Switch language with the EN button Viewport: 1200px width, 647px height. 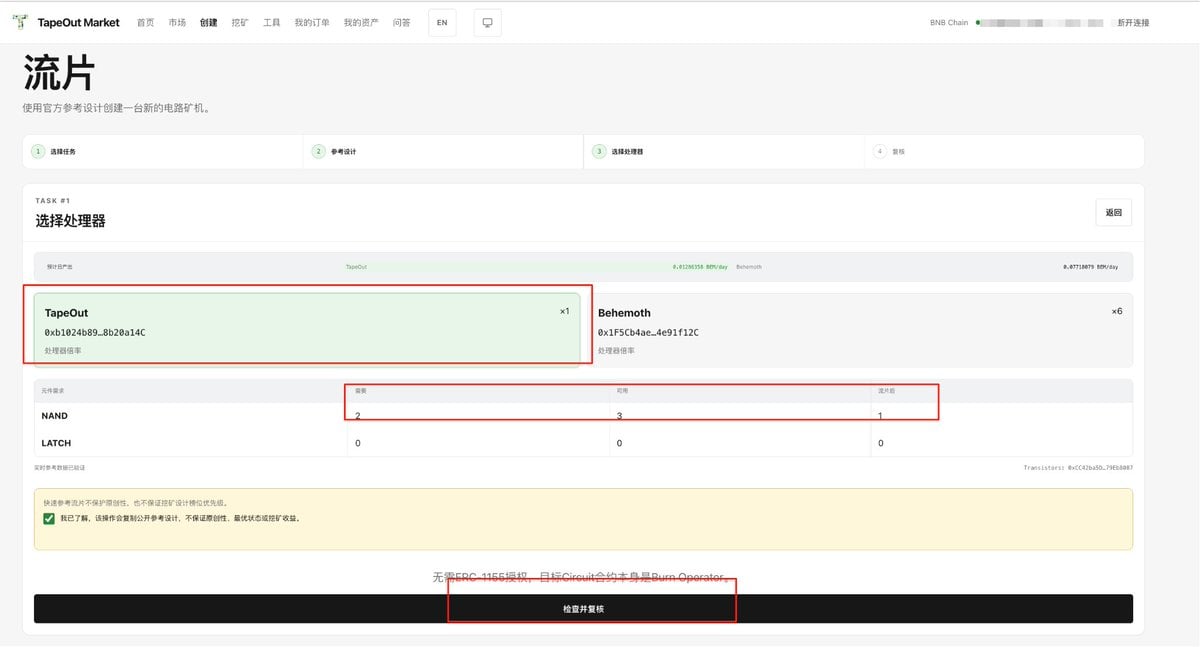[442, 23]
